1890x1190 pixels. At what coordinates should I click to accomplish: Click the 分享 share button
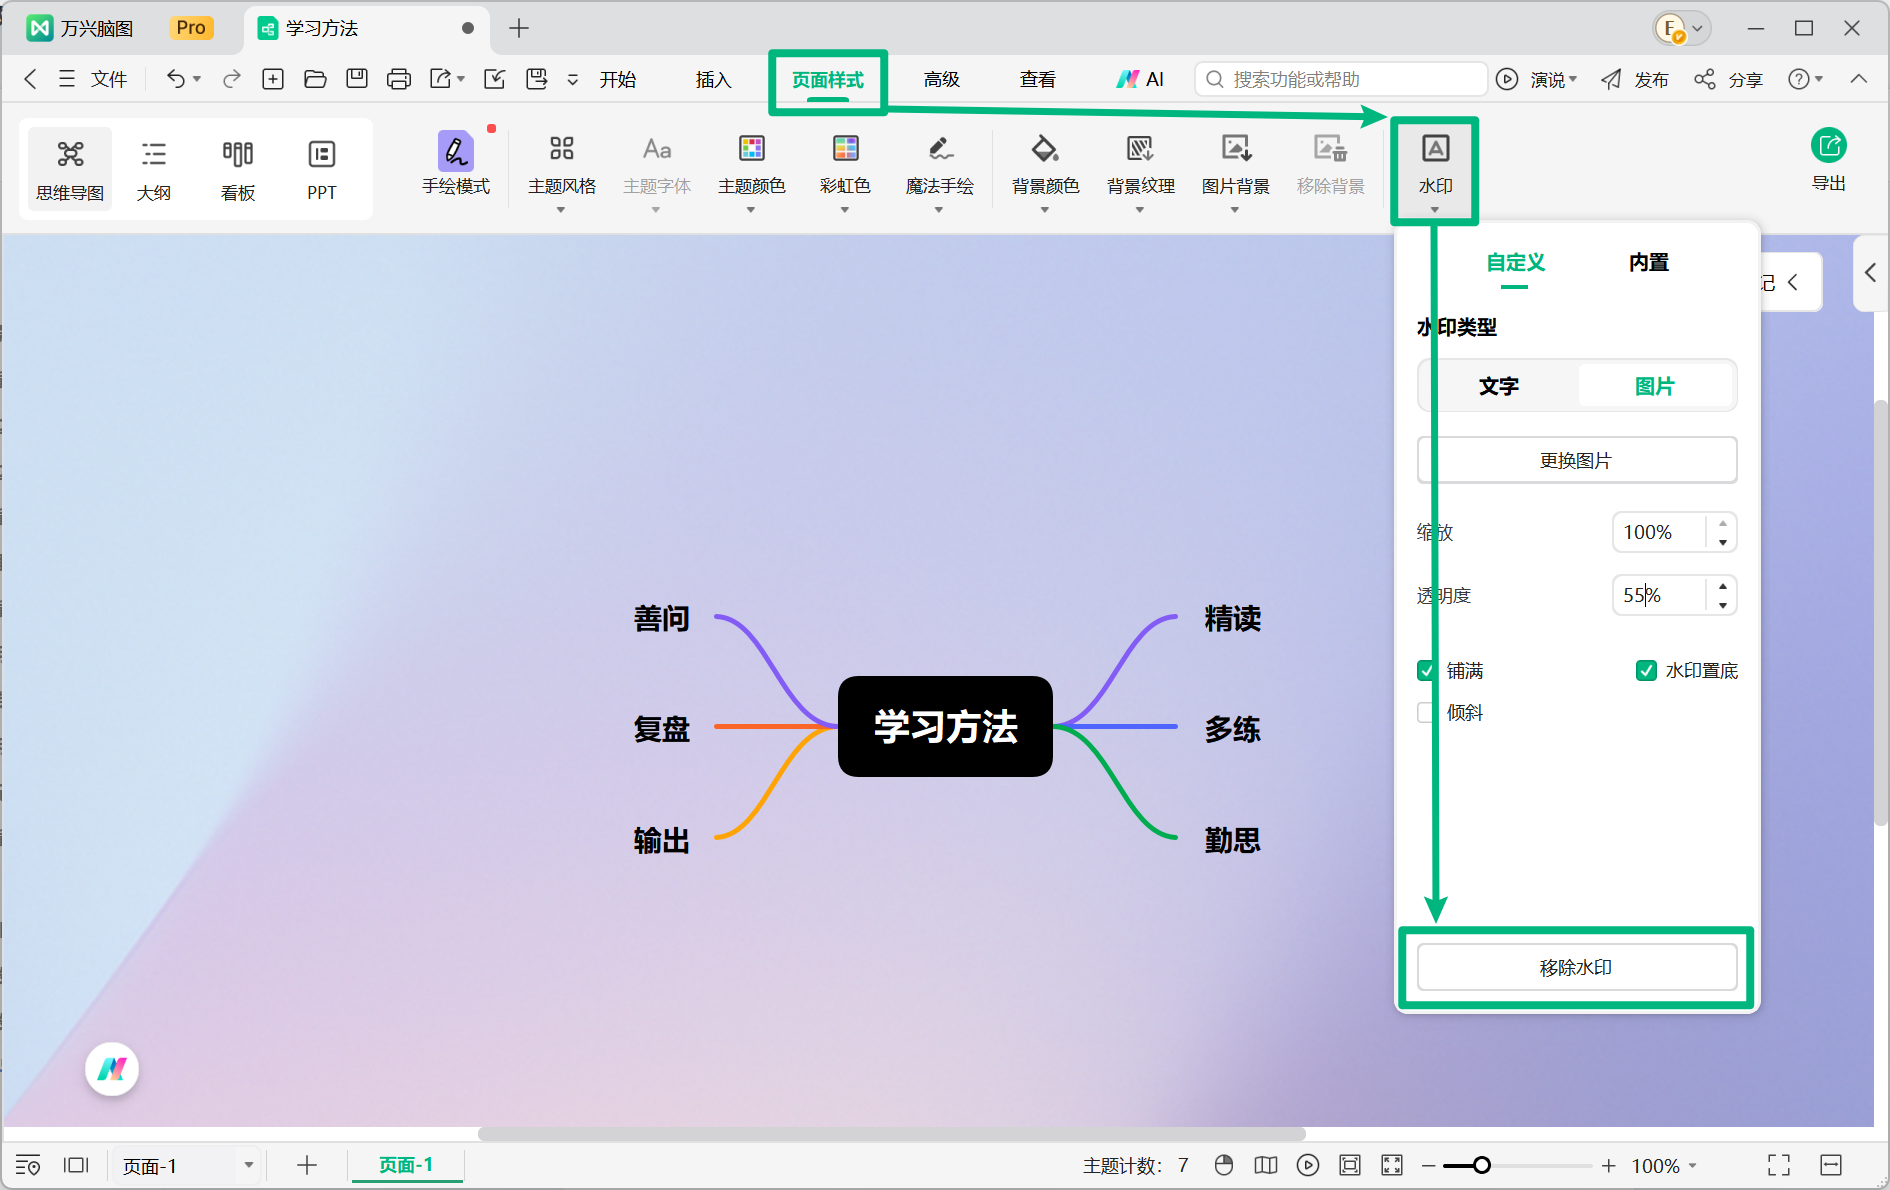point(1728,79)
